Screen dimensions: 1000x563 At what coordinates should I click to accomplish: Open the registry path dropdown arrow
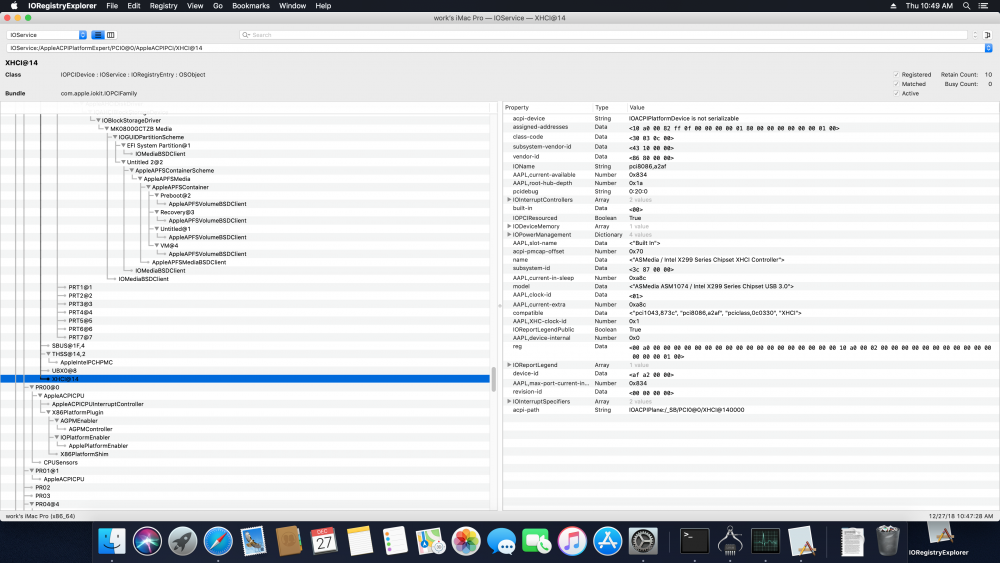[x=988, y=48]
